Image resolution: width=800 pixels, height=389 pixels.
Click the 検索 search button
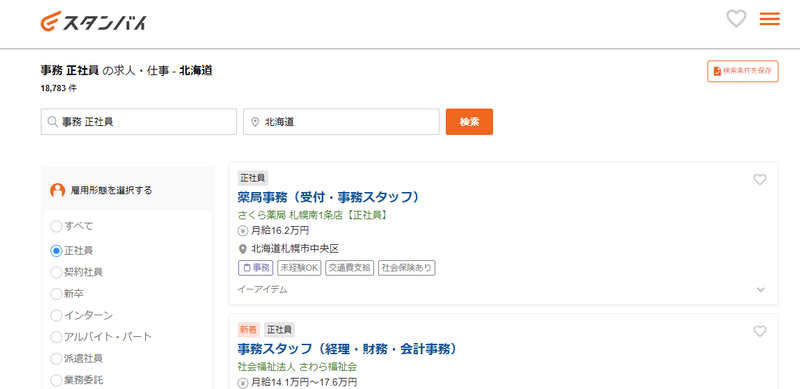coord(469,122)
